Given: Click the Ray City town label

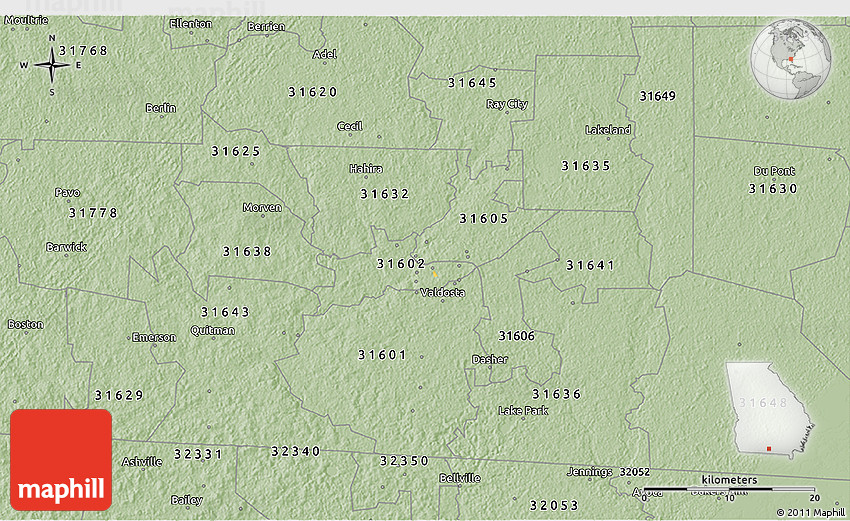Looking at the screenshot, I should pos(507,104).
